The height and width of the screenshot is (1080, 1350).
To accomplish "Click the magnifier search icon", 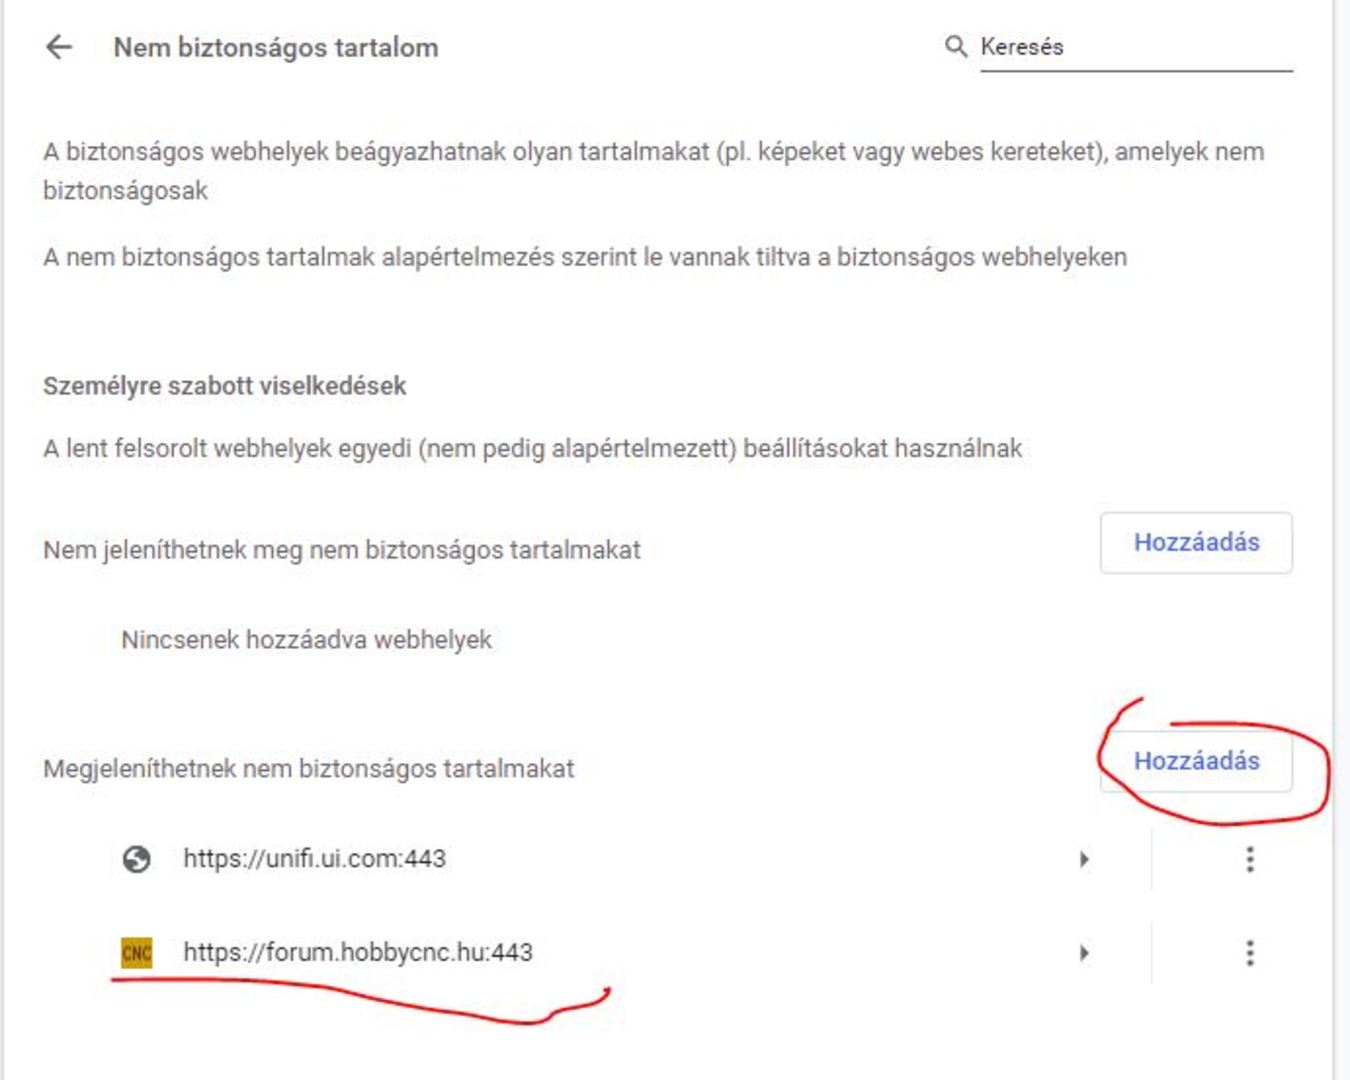I will pos(956,47).
